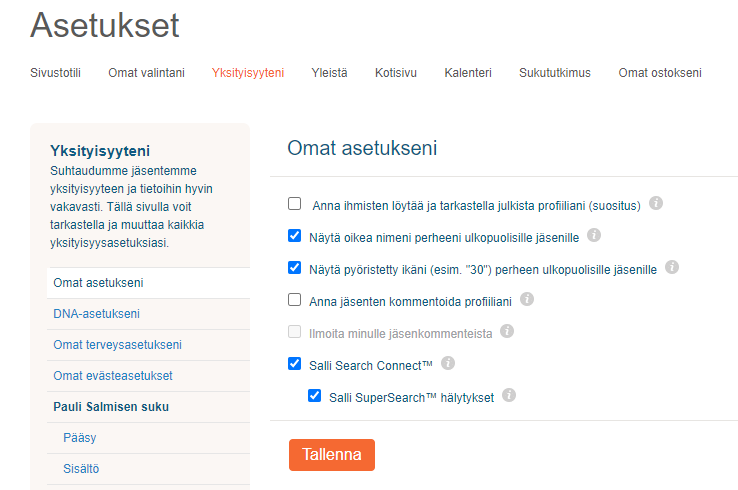The image size is (738, 490).
Task: Check Anna jäsenten kommentoida profiiliani box
Action: click(x=295, y=299)
